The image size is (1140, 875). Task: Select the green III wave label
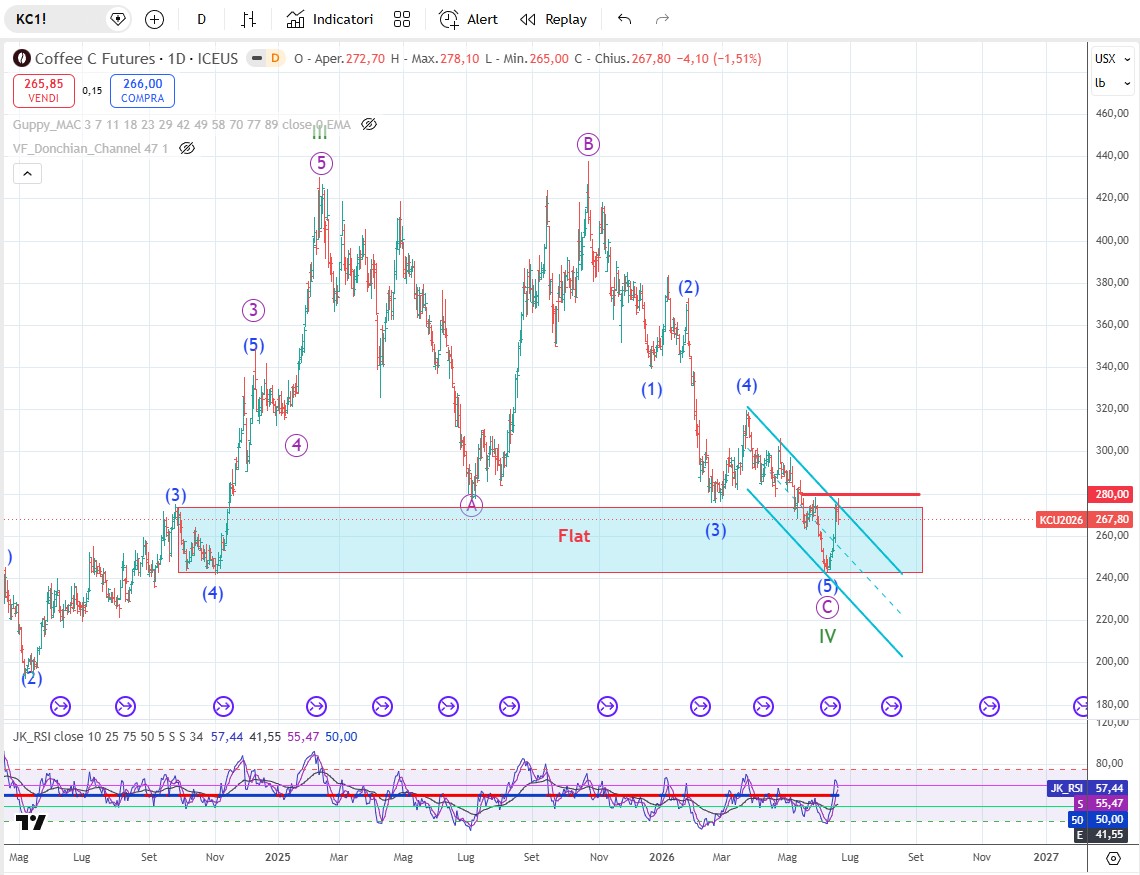[320, 132]
